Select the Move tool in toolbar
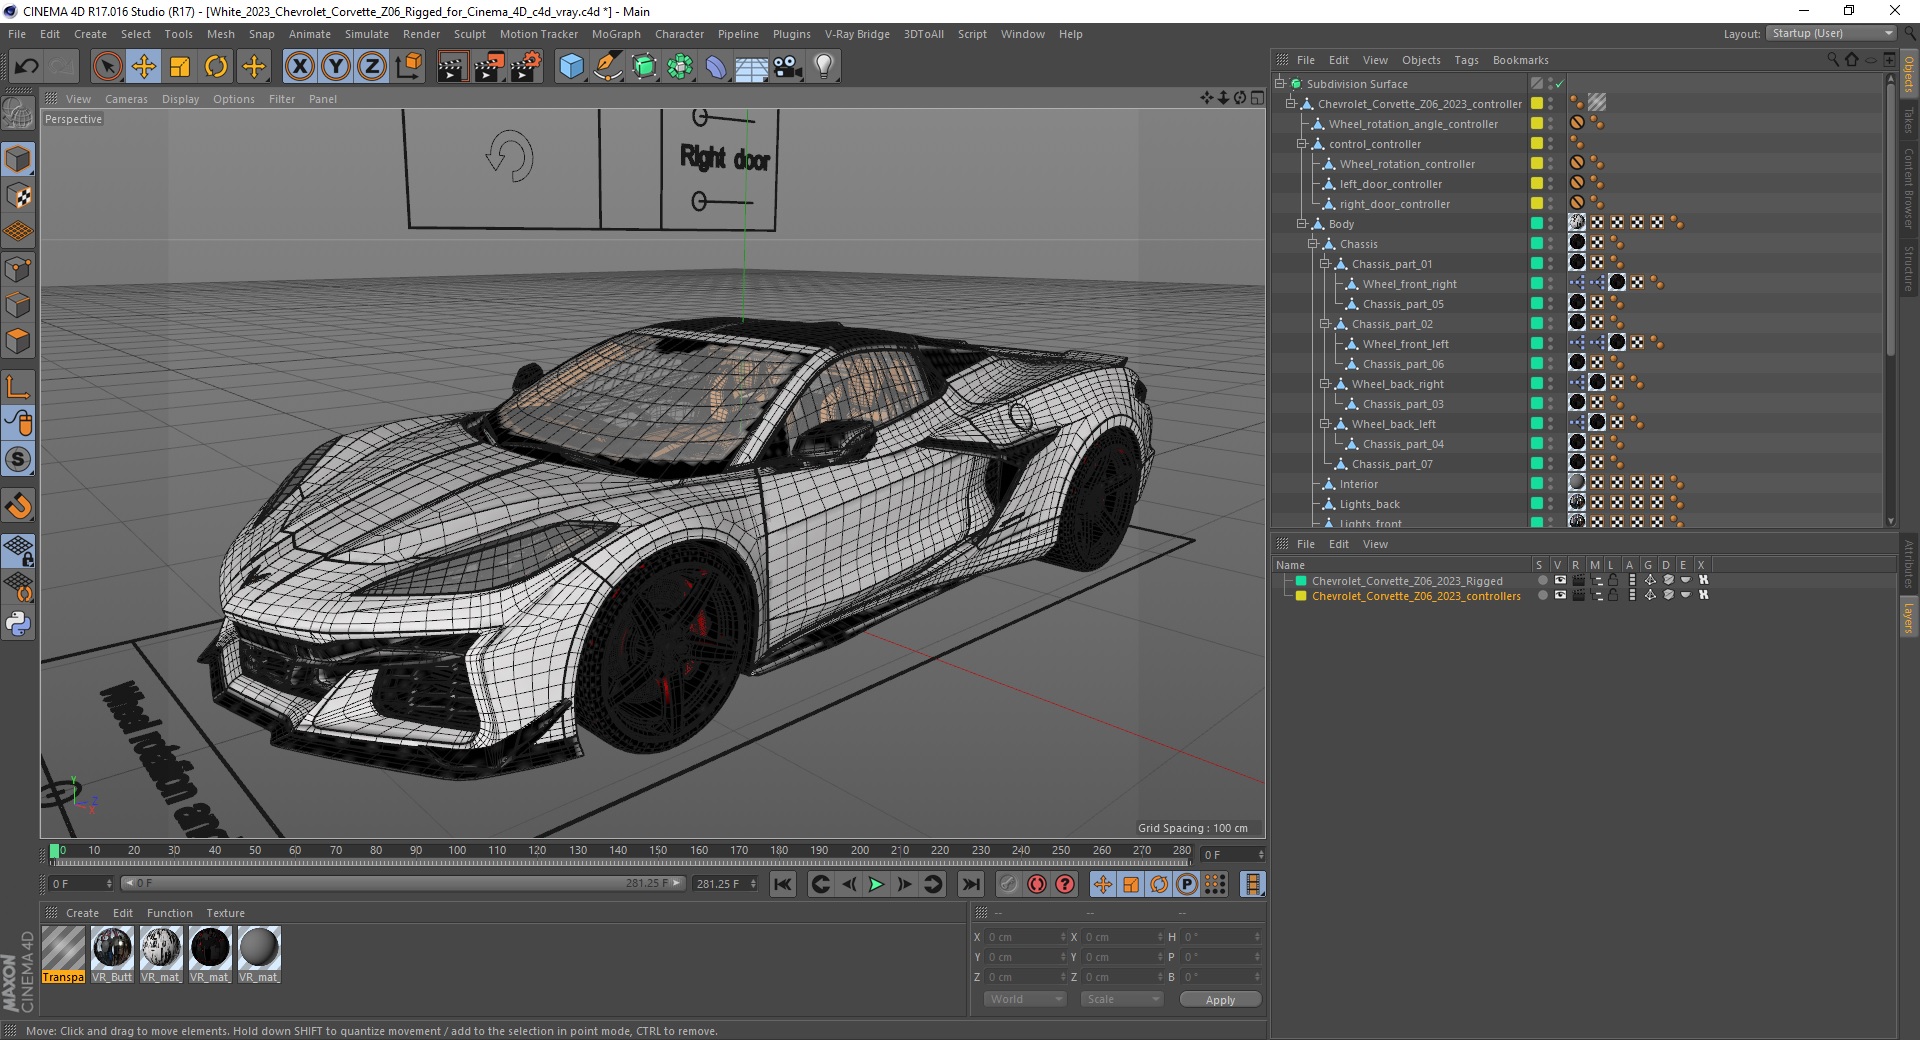The image size is (1920, 1040). click(144, 67)
